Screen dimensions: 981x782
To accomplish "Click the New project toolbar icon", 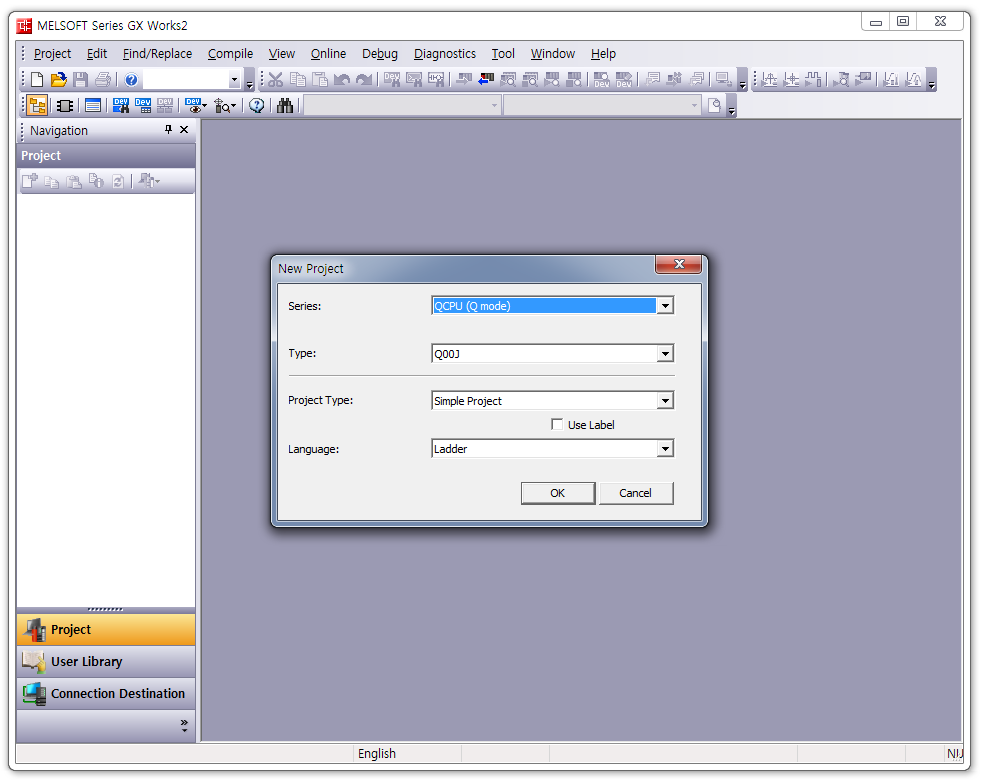I will pos(37,79).
